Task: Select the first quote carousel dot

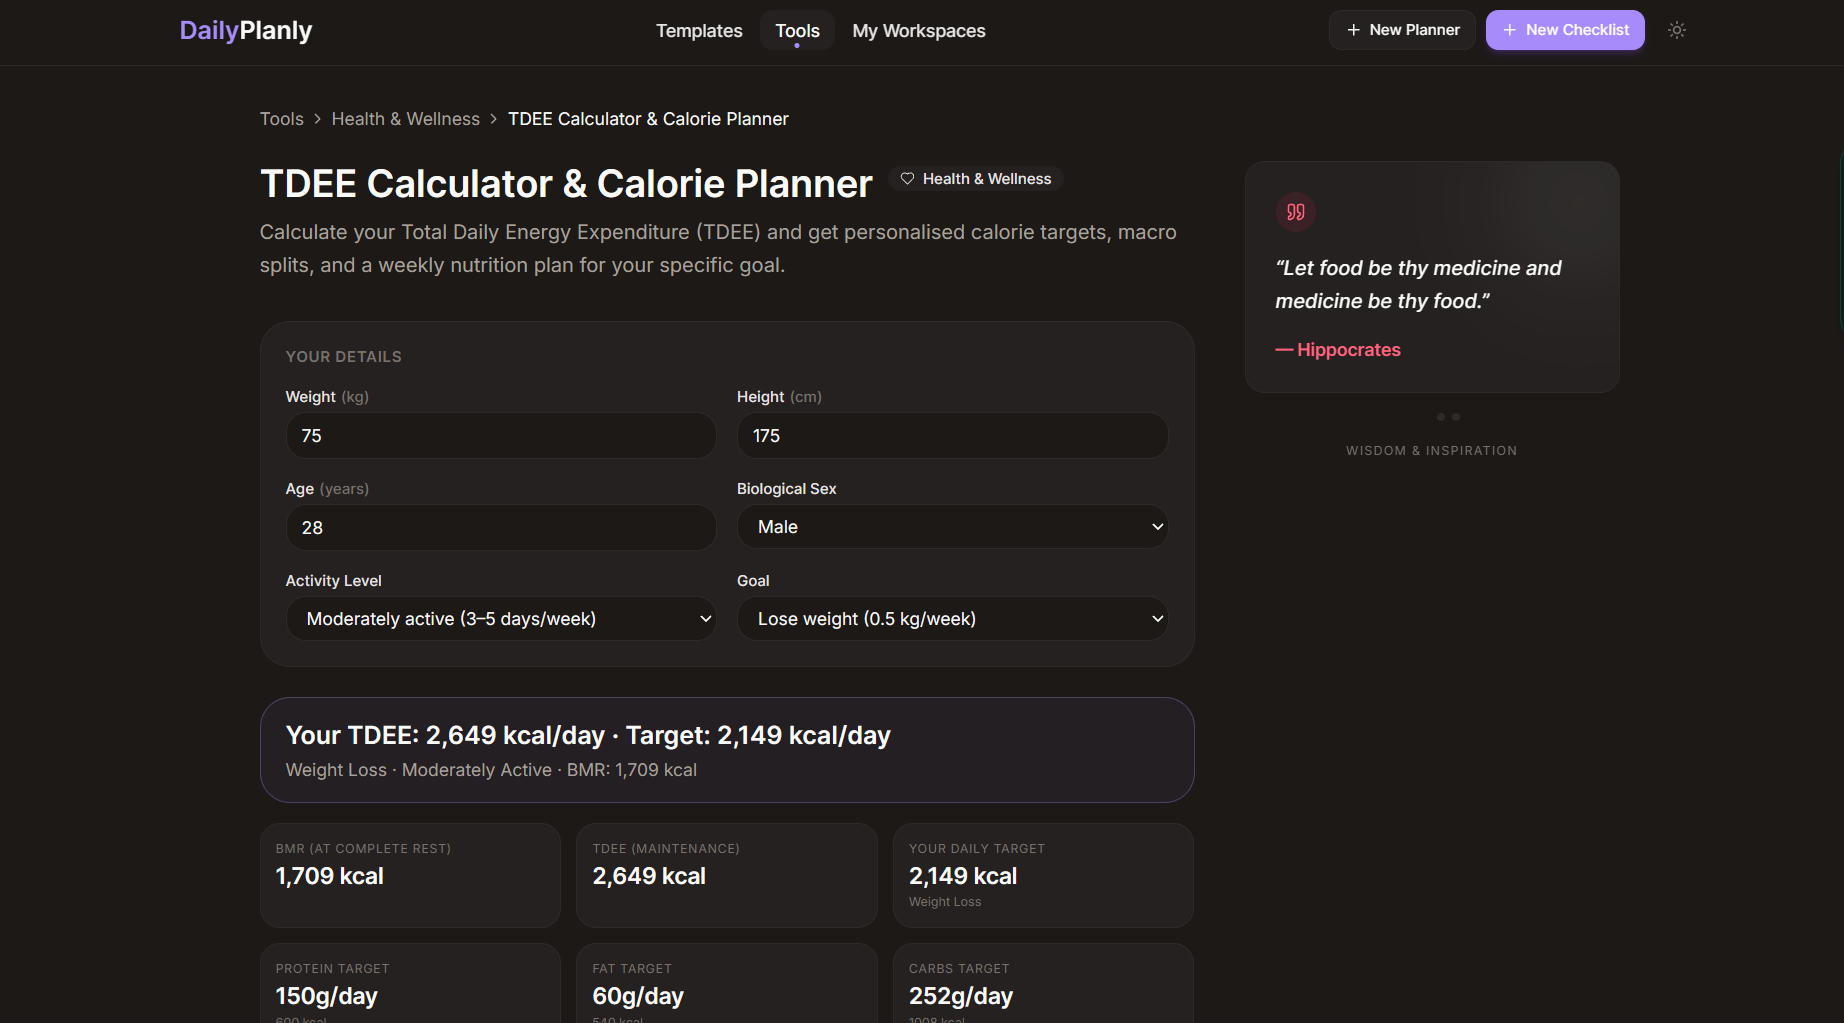Action: click(x=1441, y=417)
